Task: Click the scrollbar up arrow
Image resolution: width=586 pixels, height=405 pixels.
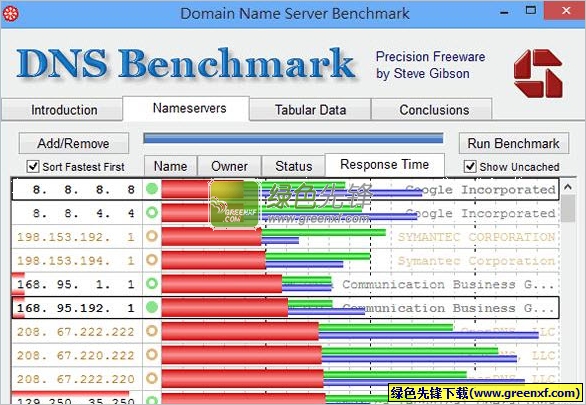Action: pos(568,186)
